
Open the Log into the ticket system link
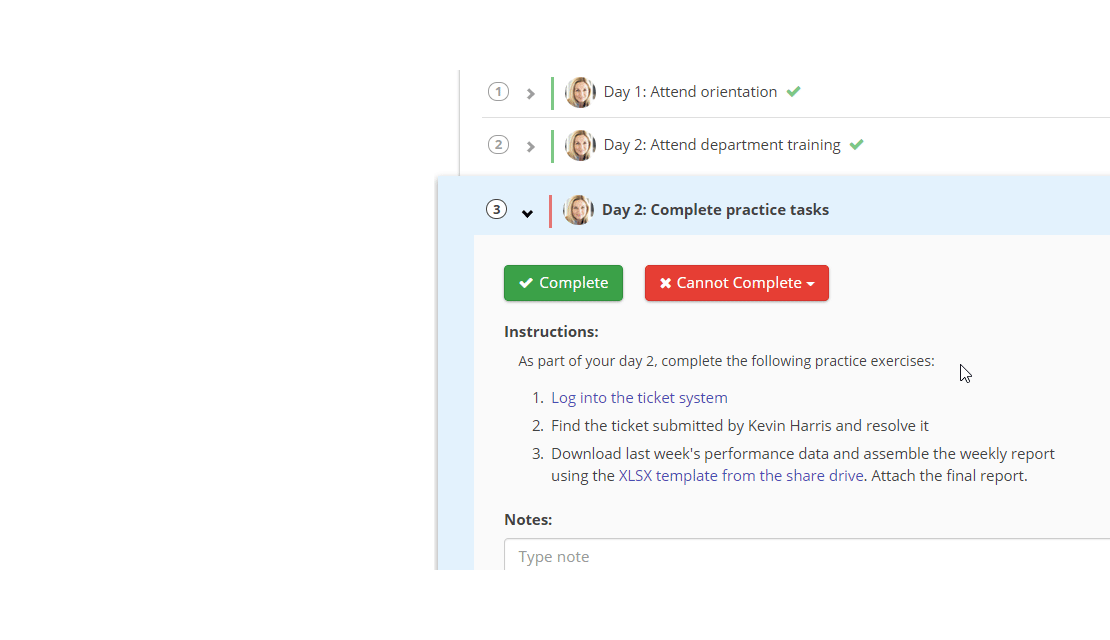coord(639,397)
